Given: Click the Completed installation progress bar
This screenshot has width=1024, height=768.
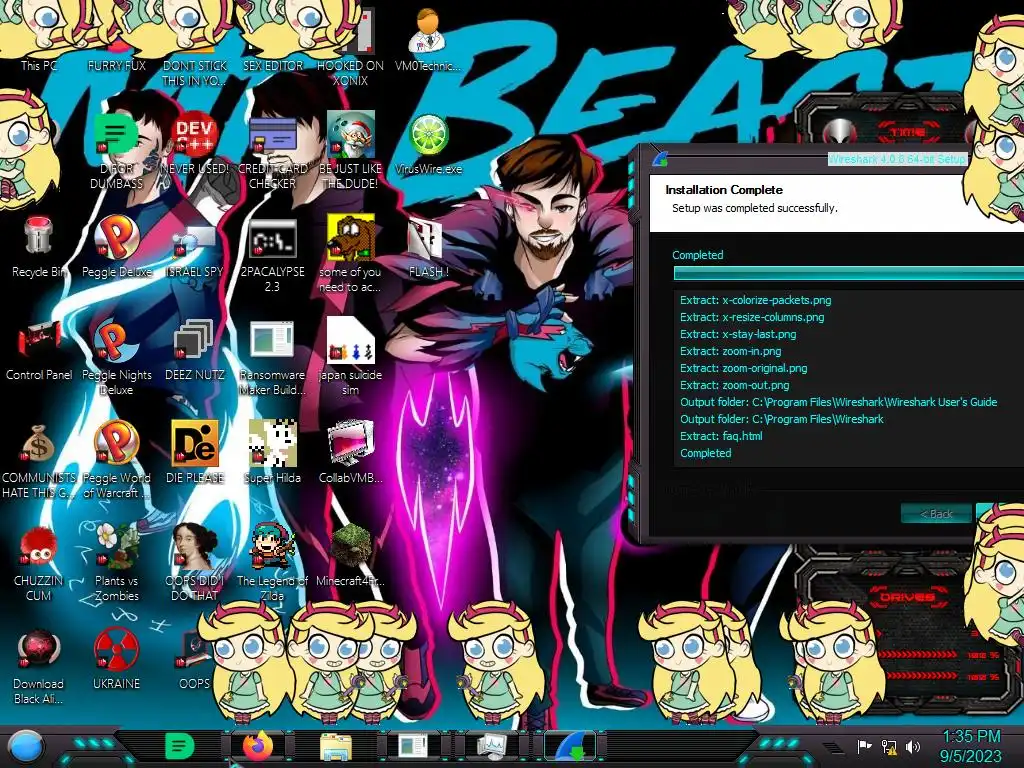Looking at the screenshot, I should [x=848, y=274].
